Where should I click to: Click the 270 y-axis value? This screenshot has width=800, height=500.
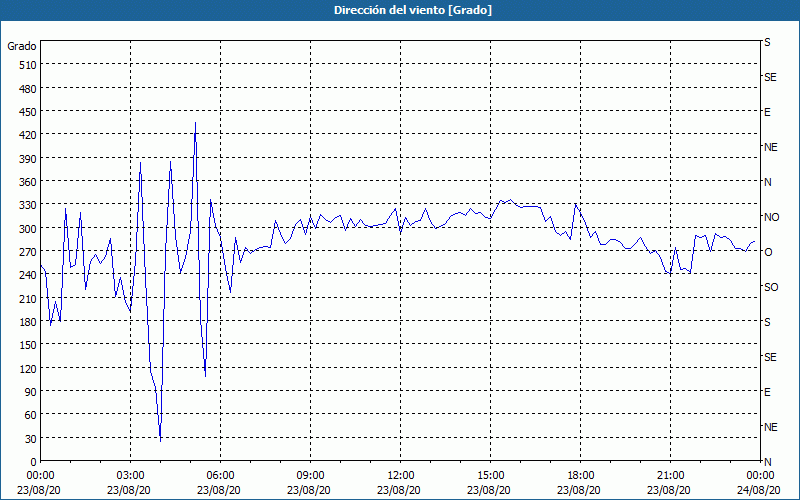tap(28, 252)
